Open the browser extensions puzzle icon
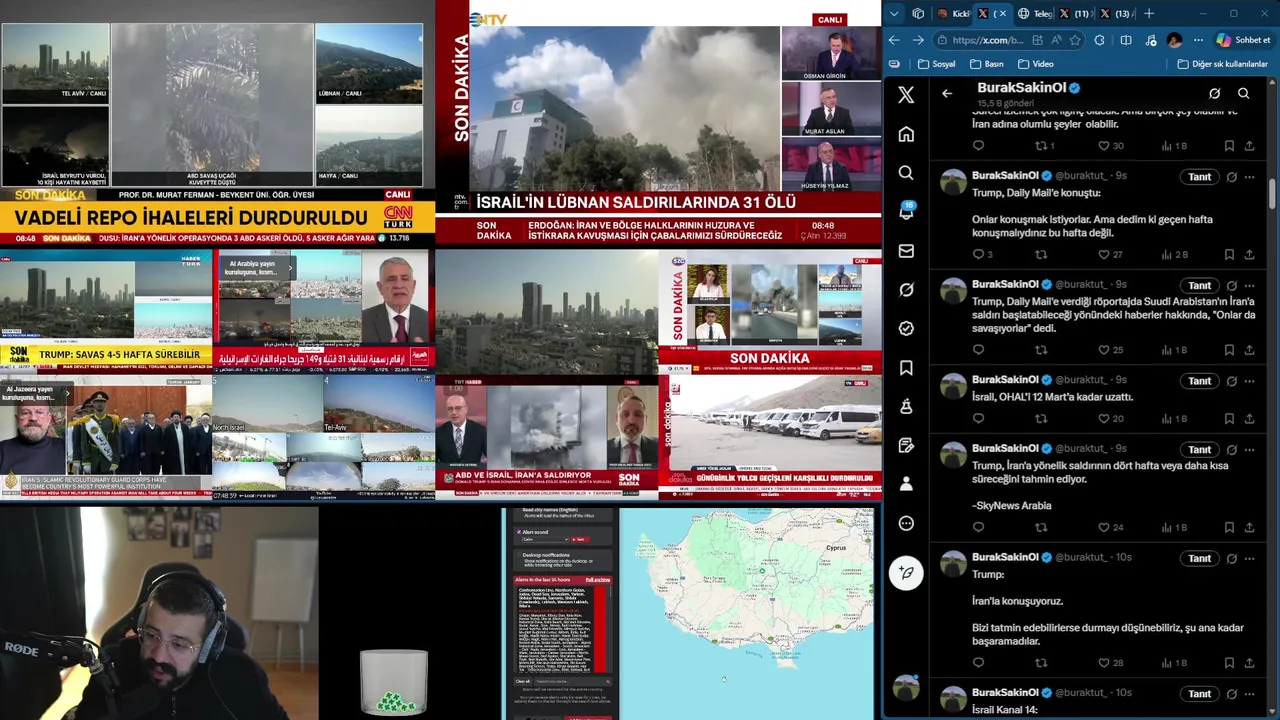 tap(1100, 40)
